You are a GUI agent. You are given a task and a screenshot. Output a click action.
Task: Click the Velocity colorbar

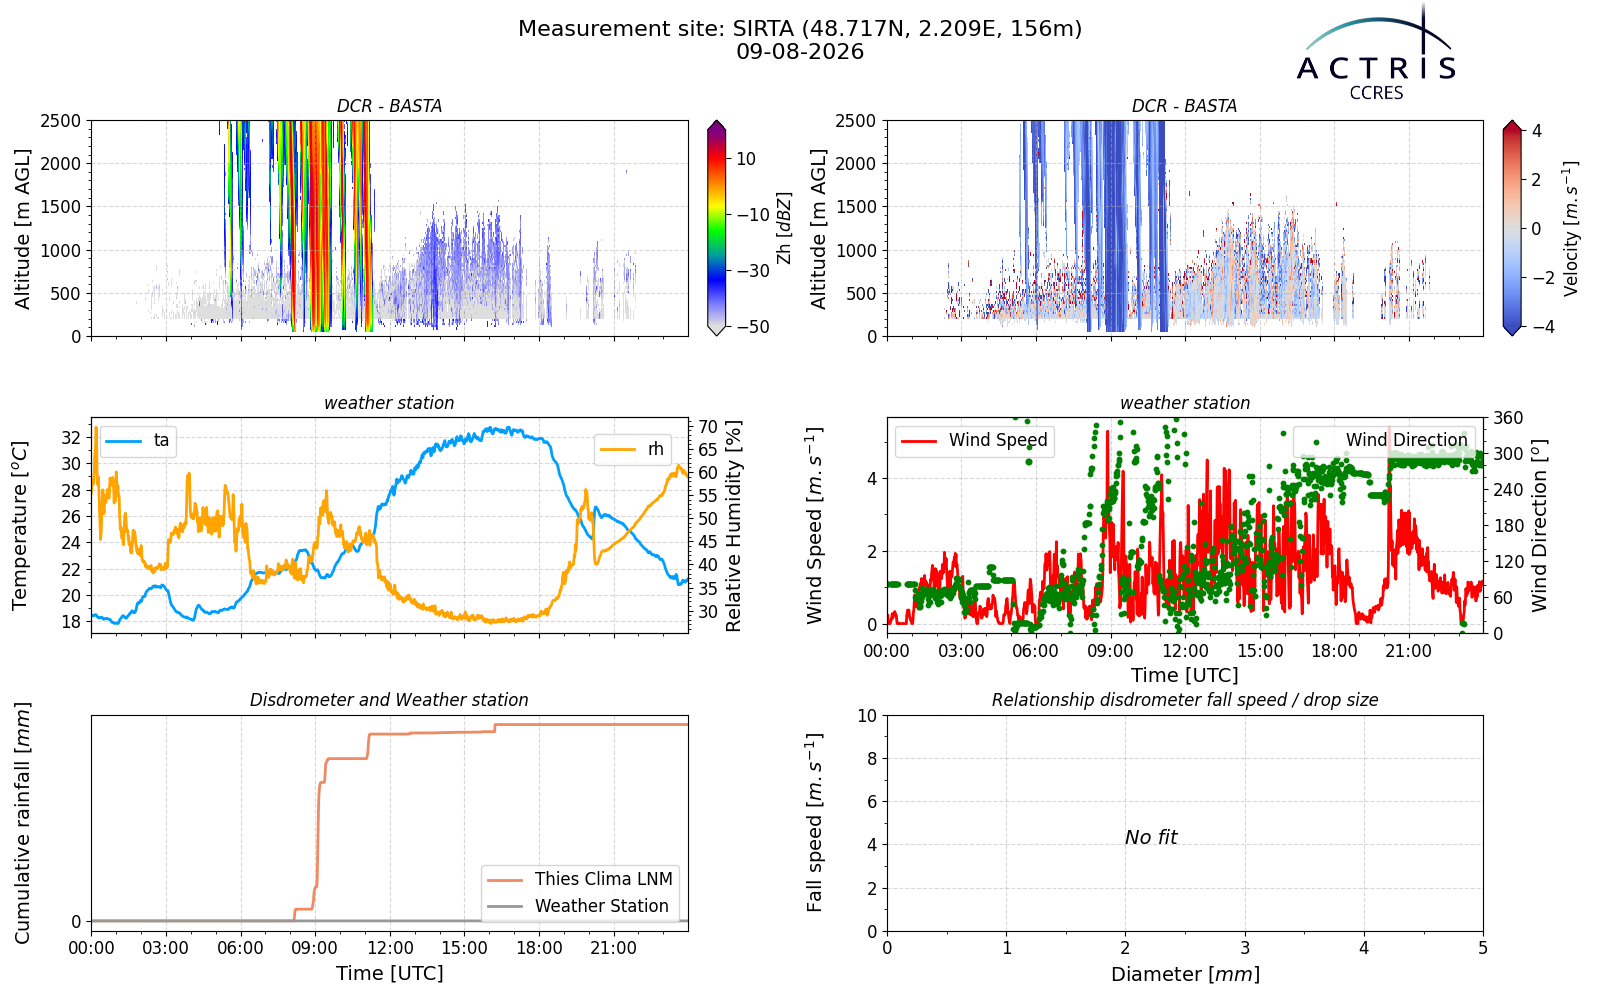pyautogui.click(x=1512, y=228)
